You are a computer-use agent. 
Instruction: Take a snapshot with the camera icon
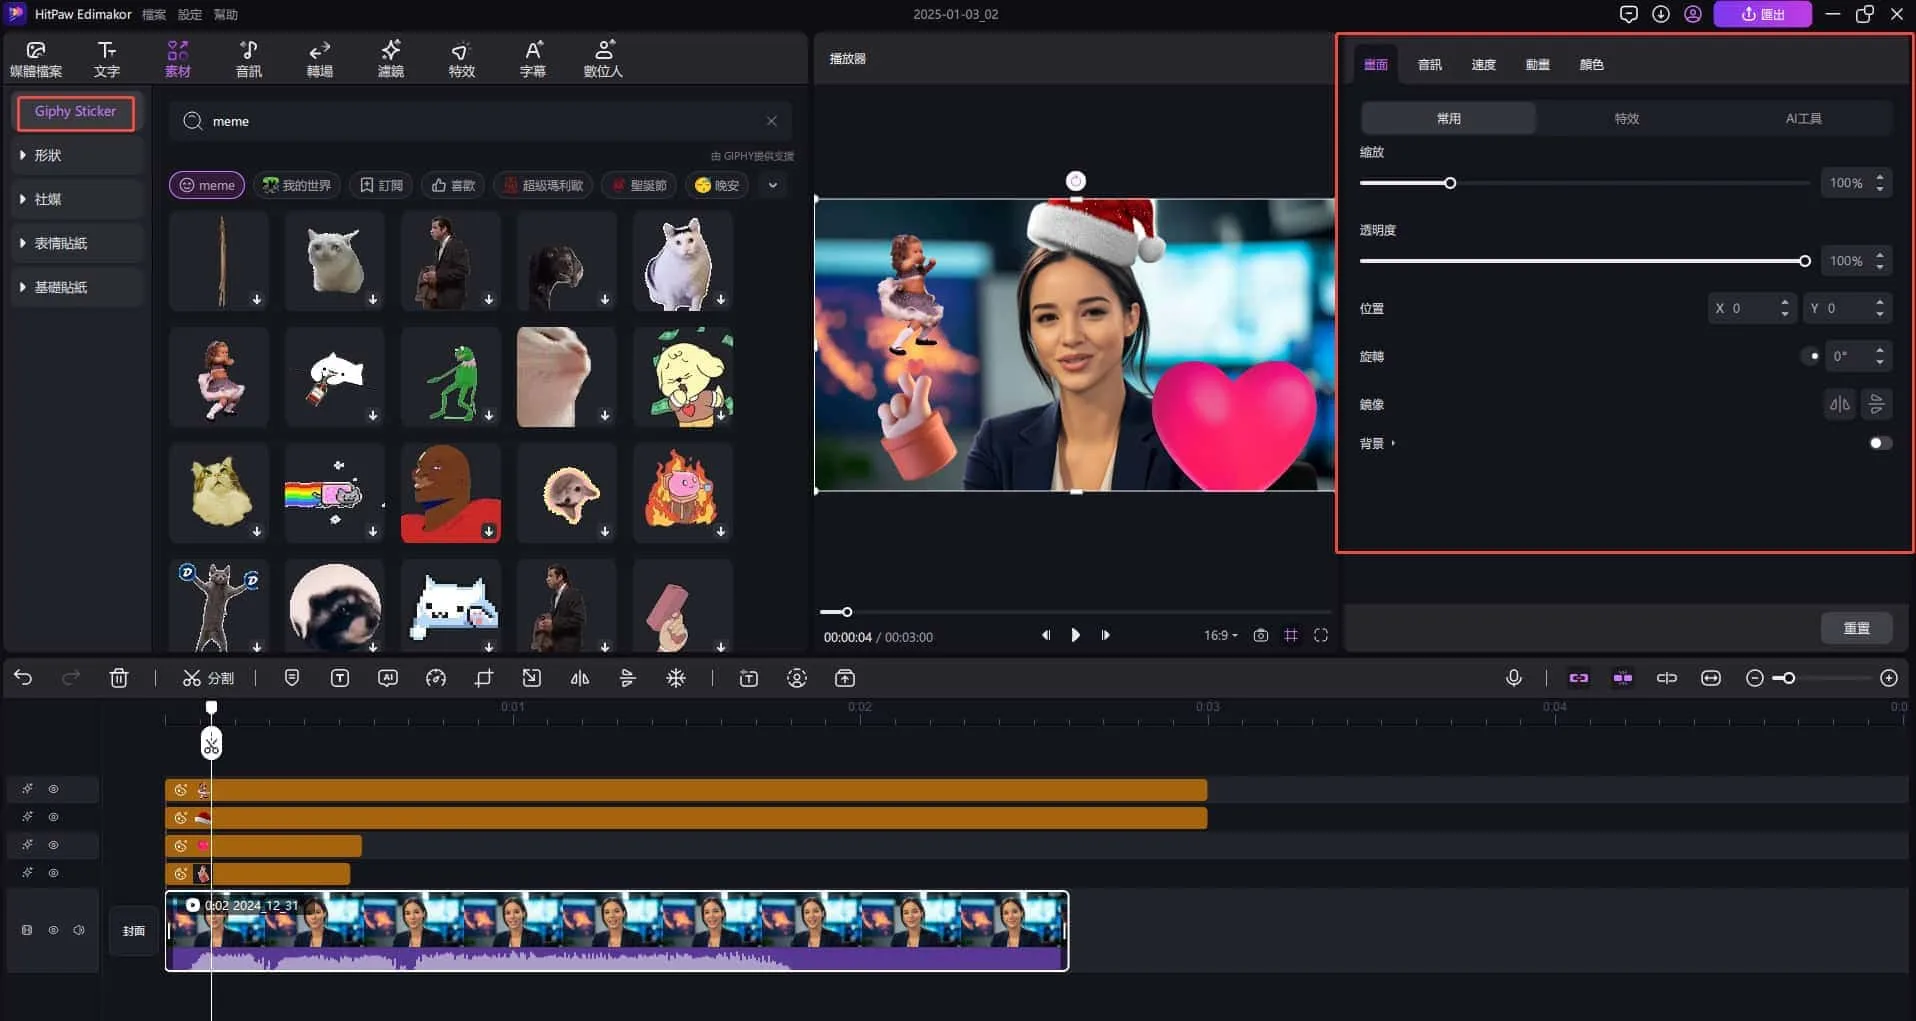click(1261, 635)
